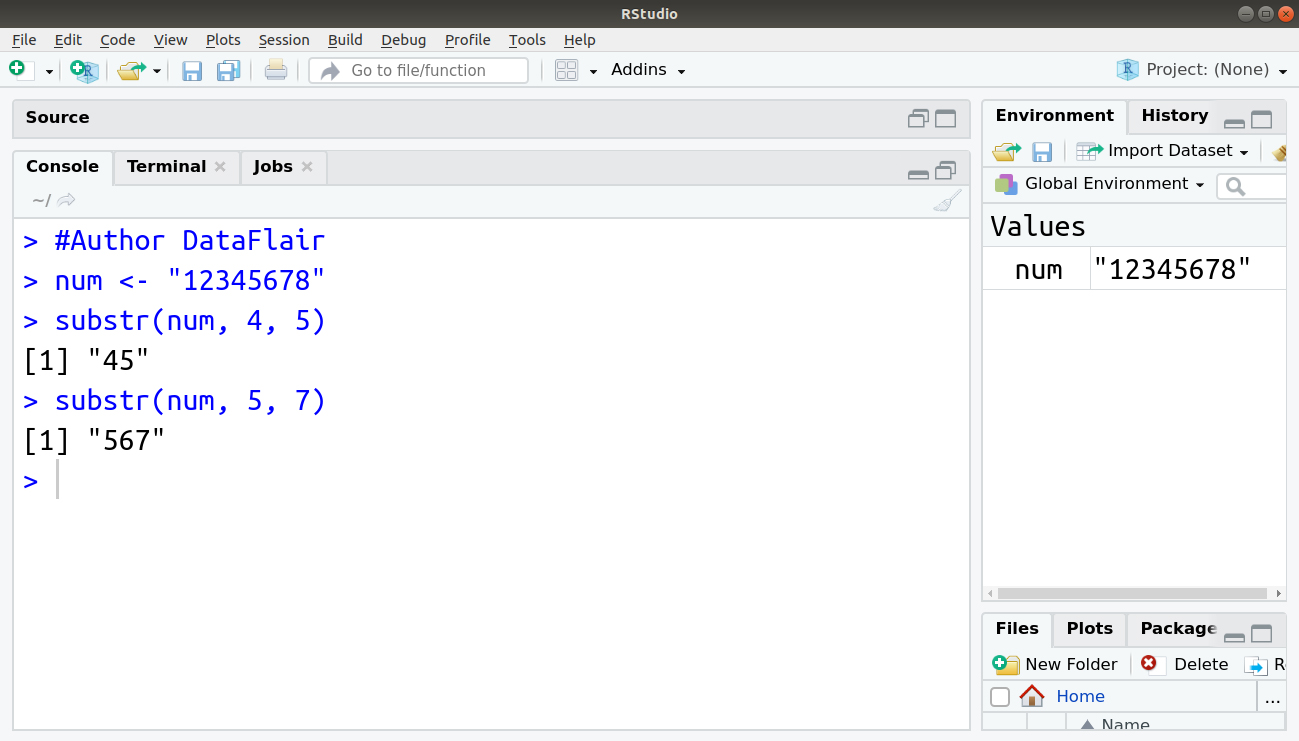Click the Home house icon in Files

point(1032,696)
